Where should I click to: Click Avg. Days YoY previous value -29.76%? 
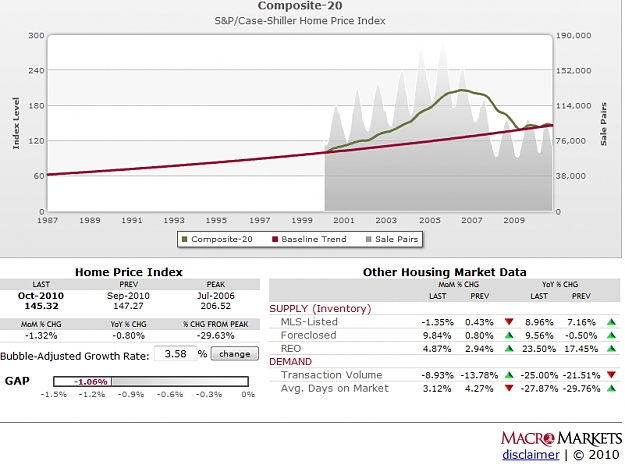(581, 389)
